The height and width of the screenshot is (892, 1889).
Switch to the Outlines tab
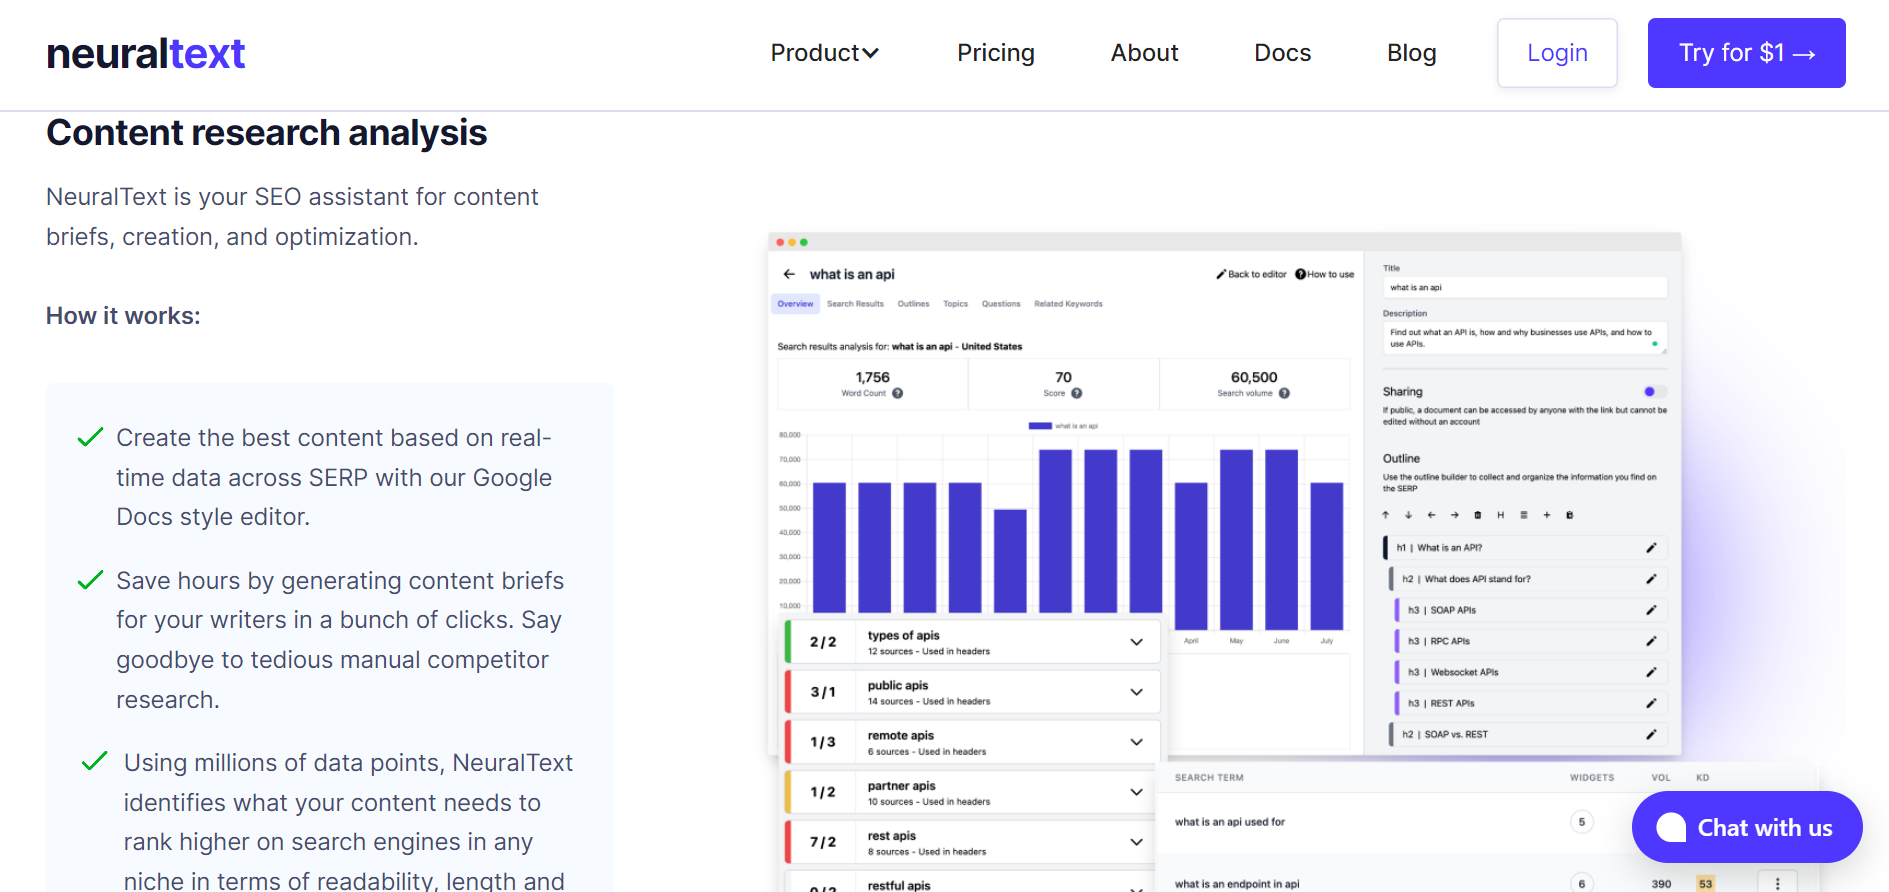click(913, 304)
